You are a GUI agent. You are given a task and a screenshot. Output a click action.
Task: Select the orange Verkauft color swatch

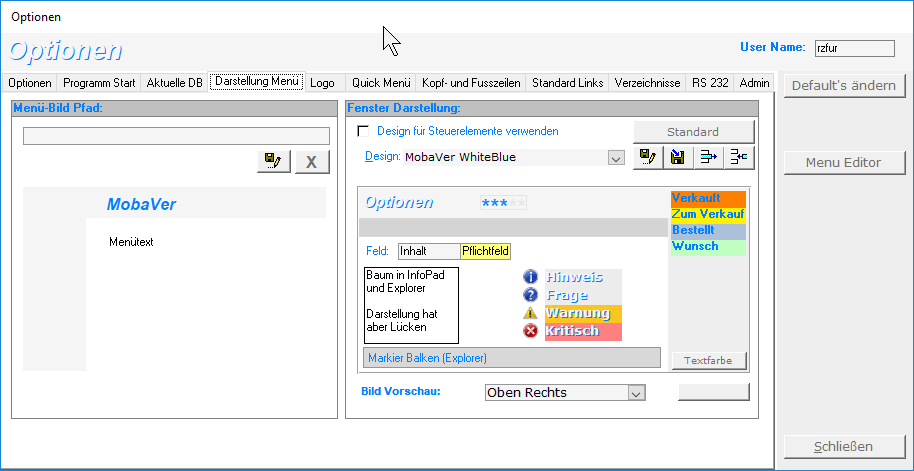tap(708, 198)
